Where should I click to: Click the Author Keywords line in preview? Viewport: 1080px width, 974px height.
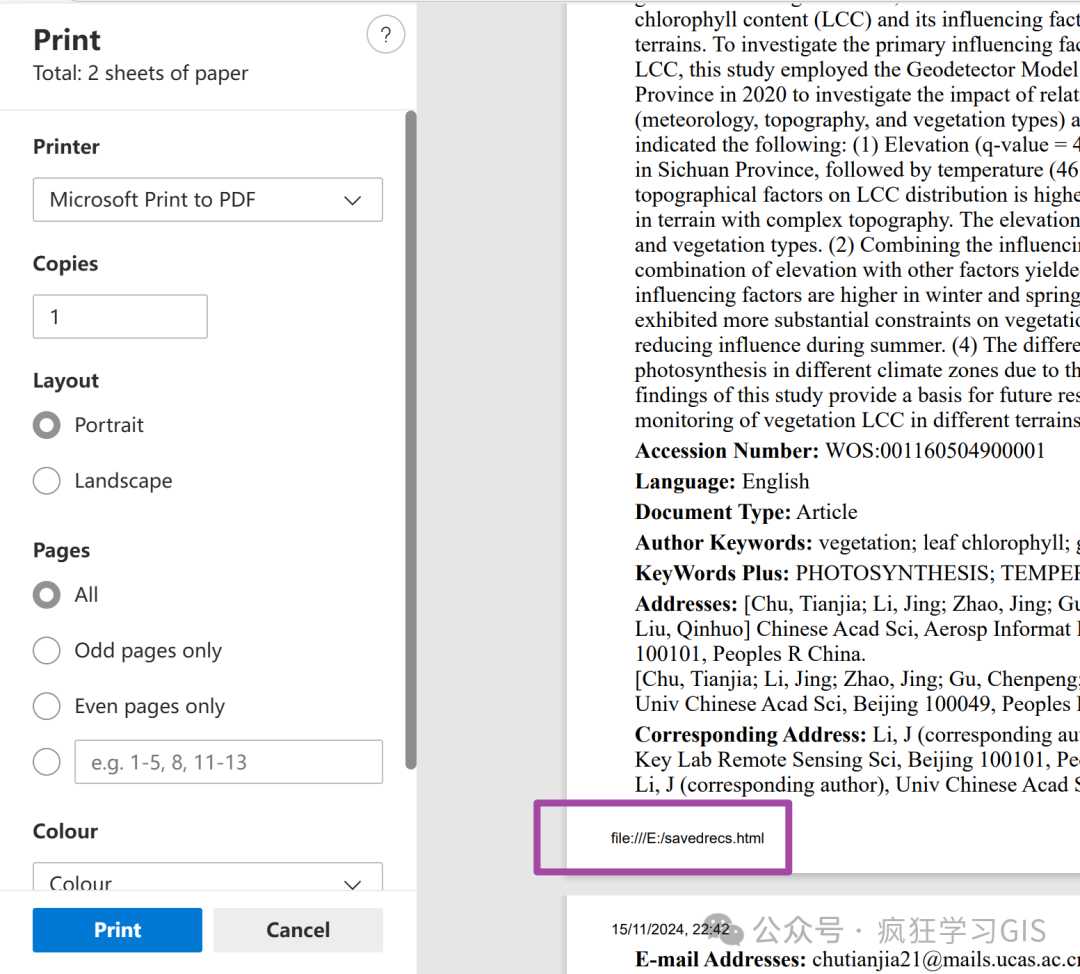[x=857, y=543]
